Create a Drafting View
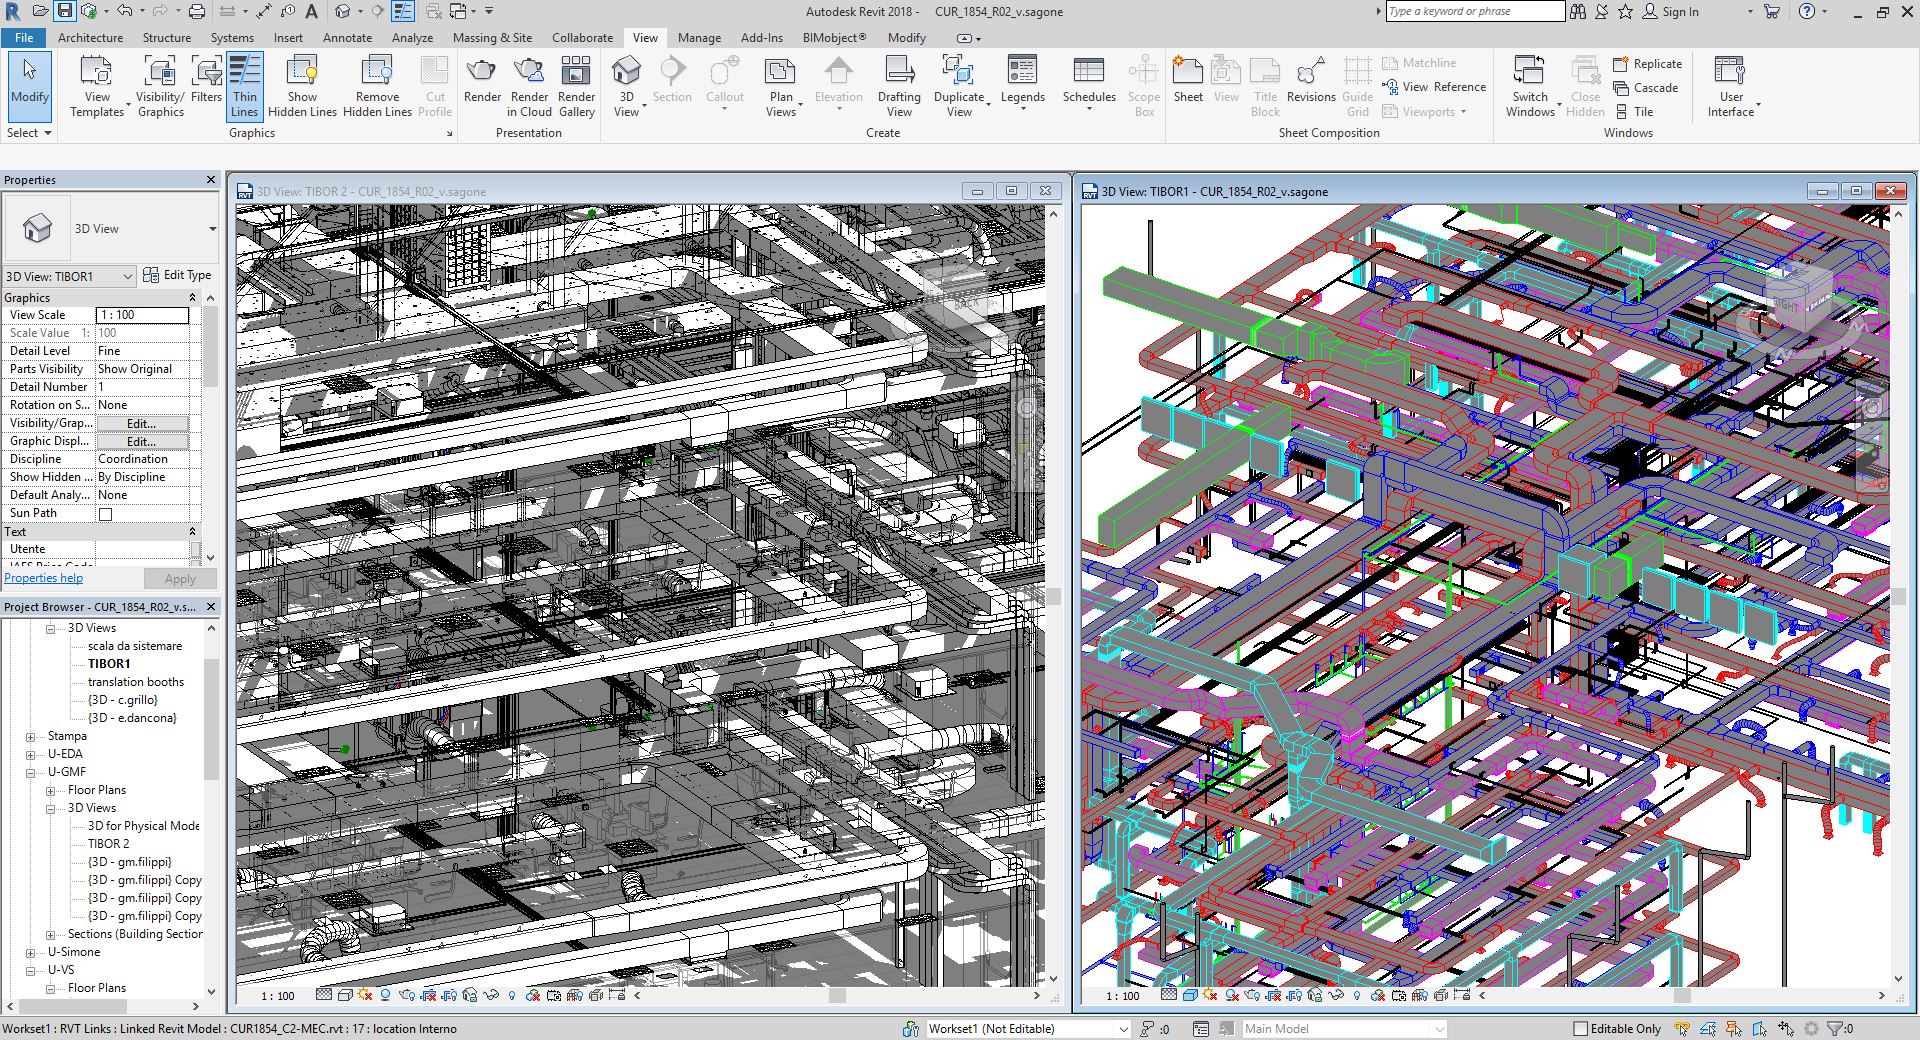The height and width of the screenshot is (1040, 1920). tap(899, 87)
